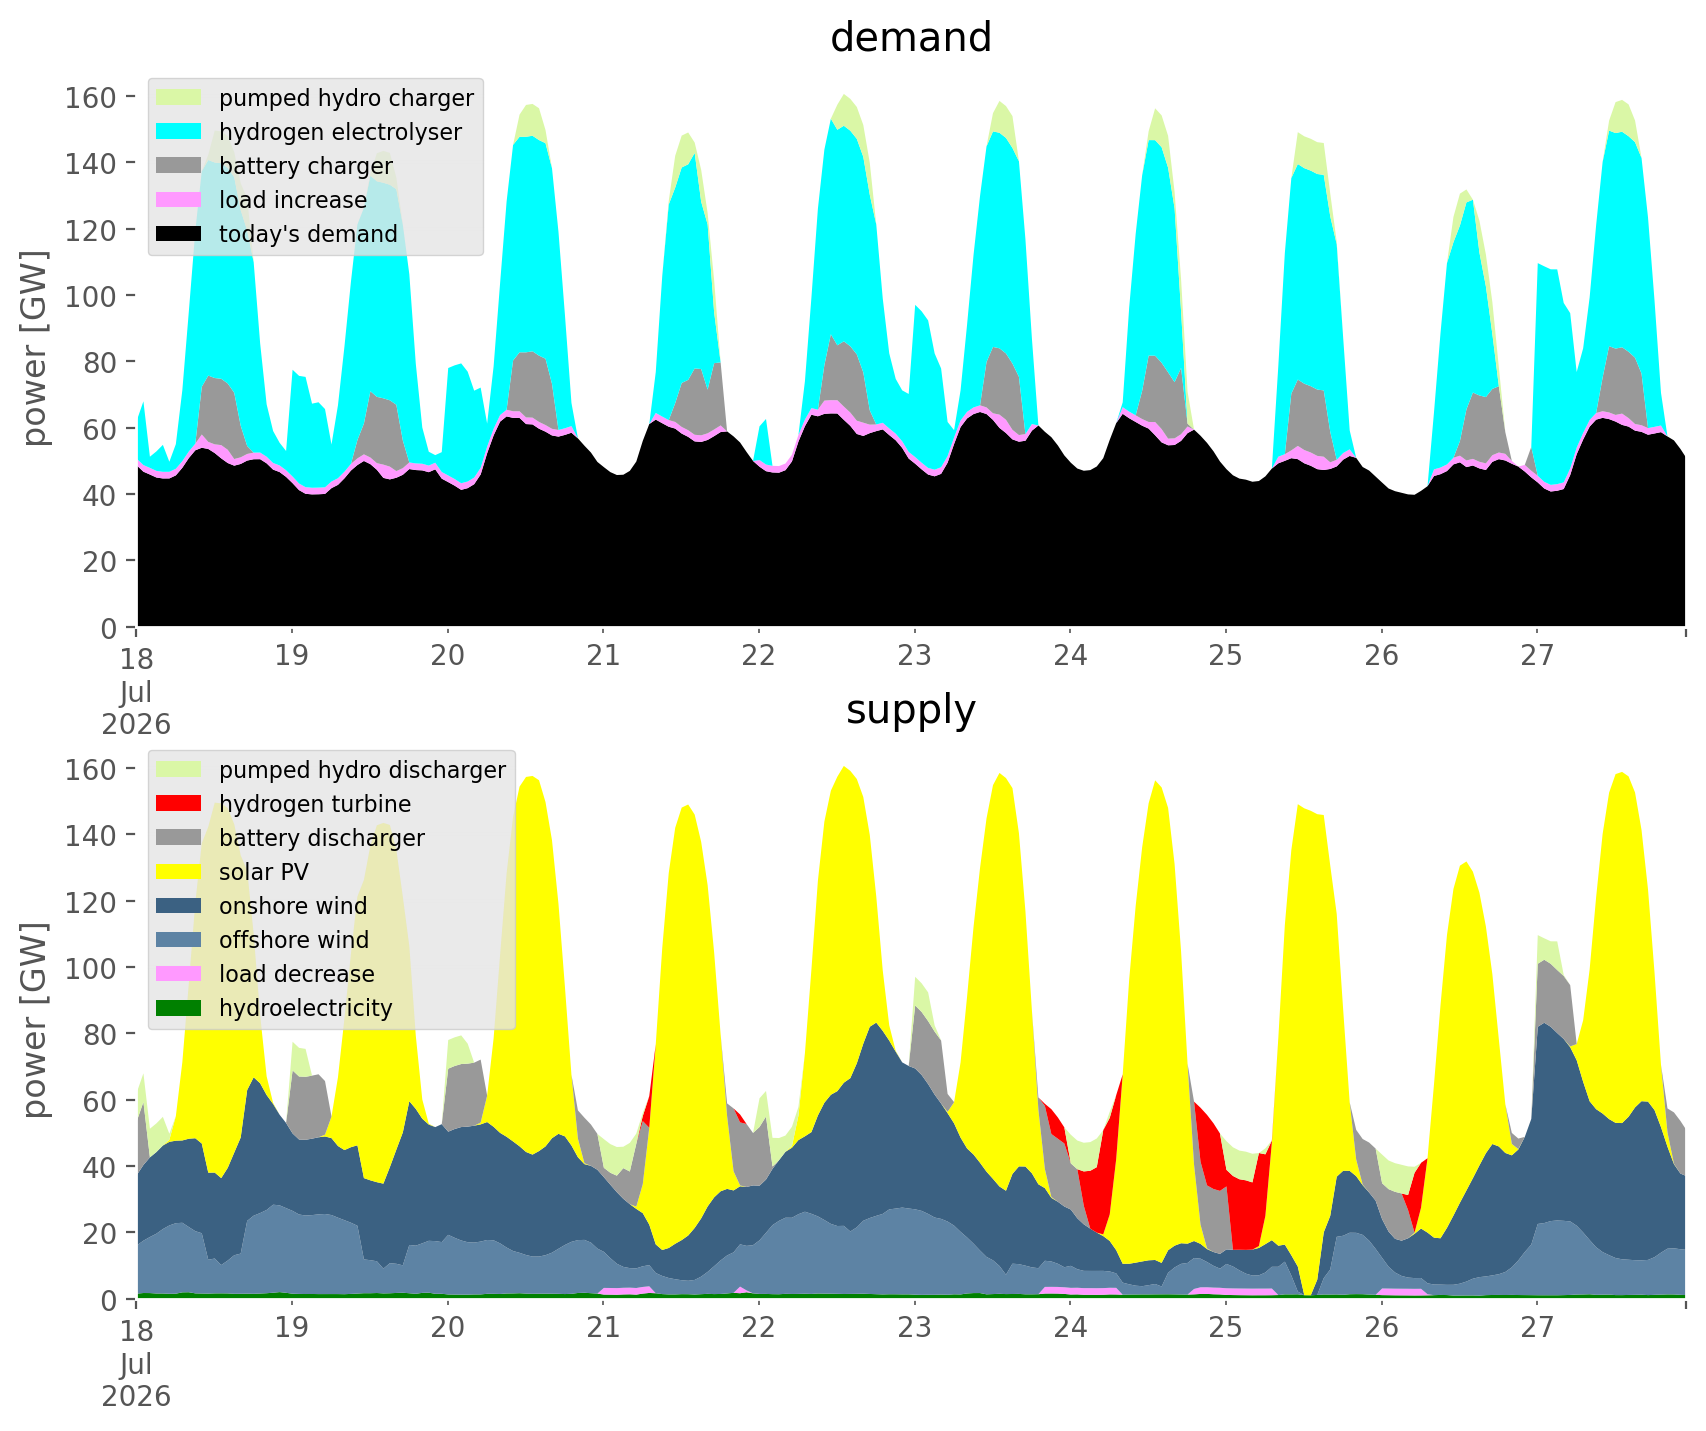Viewport: 1706px width, 1431px height.
Task: Click the load decrease pink legend swatch
Action: [180, 974]
